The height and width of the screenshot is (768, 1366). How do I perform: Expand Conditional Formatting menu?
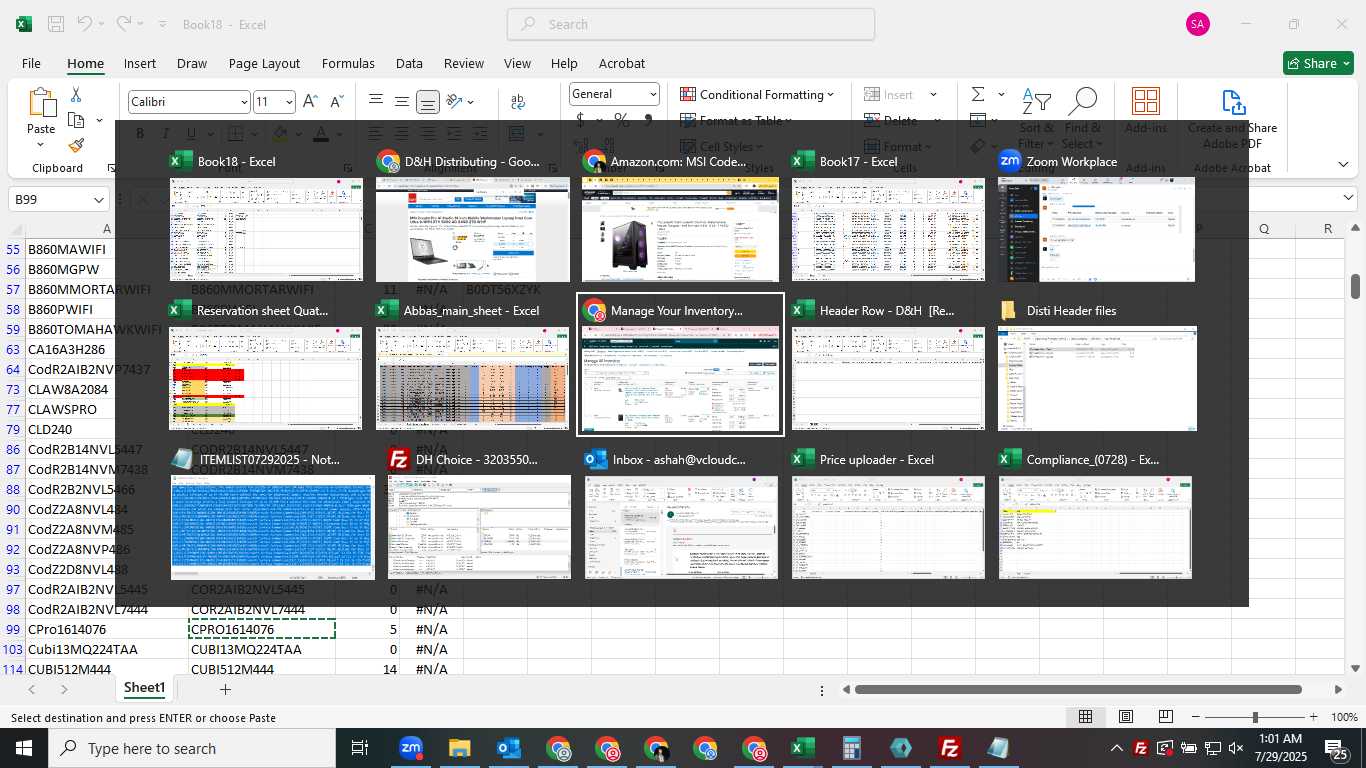point(757,94)
